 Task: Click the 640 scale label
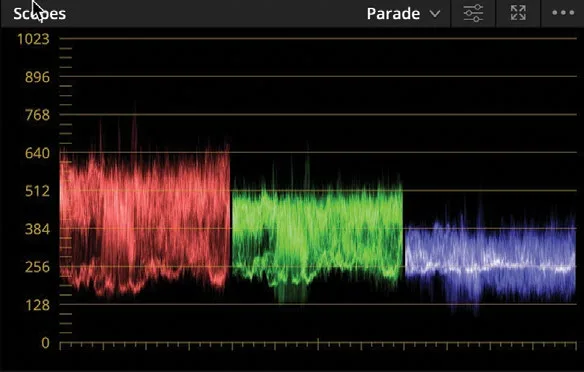(37, 153)
